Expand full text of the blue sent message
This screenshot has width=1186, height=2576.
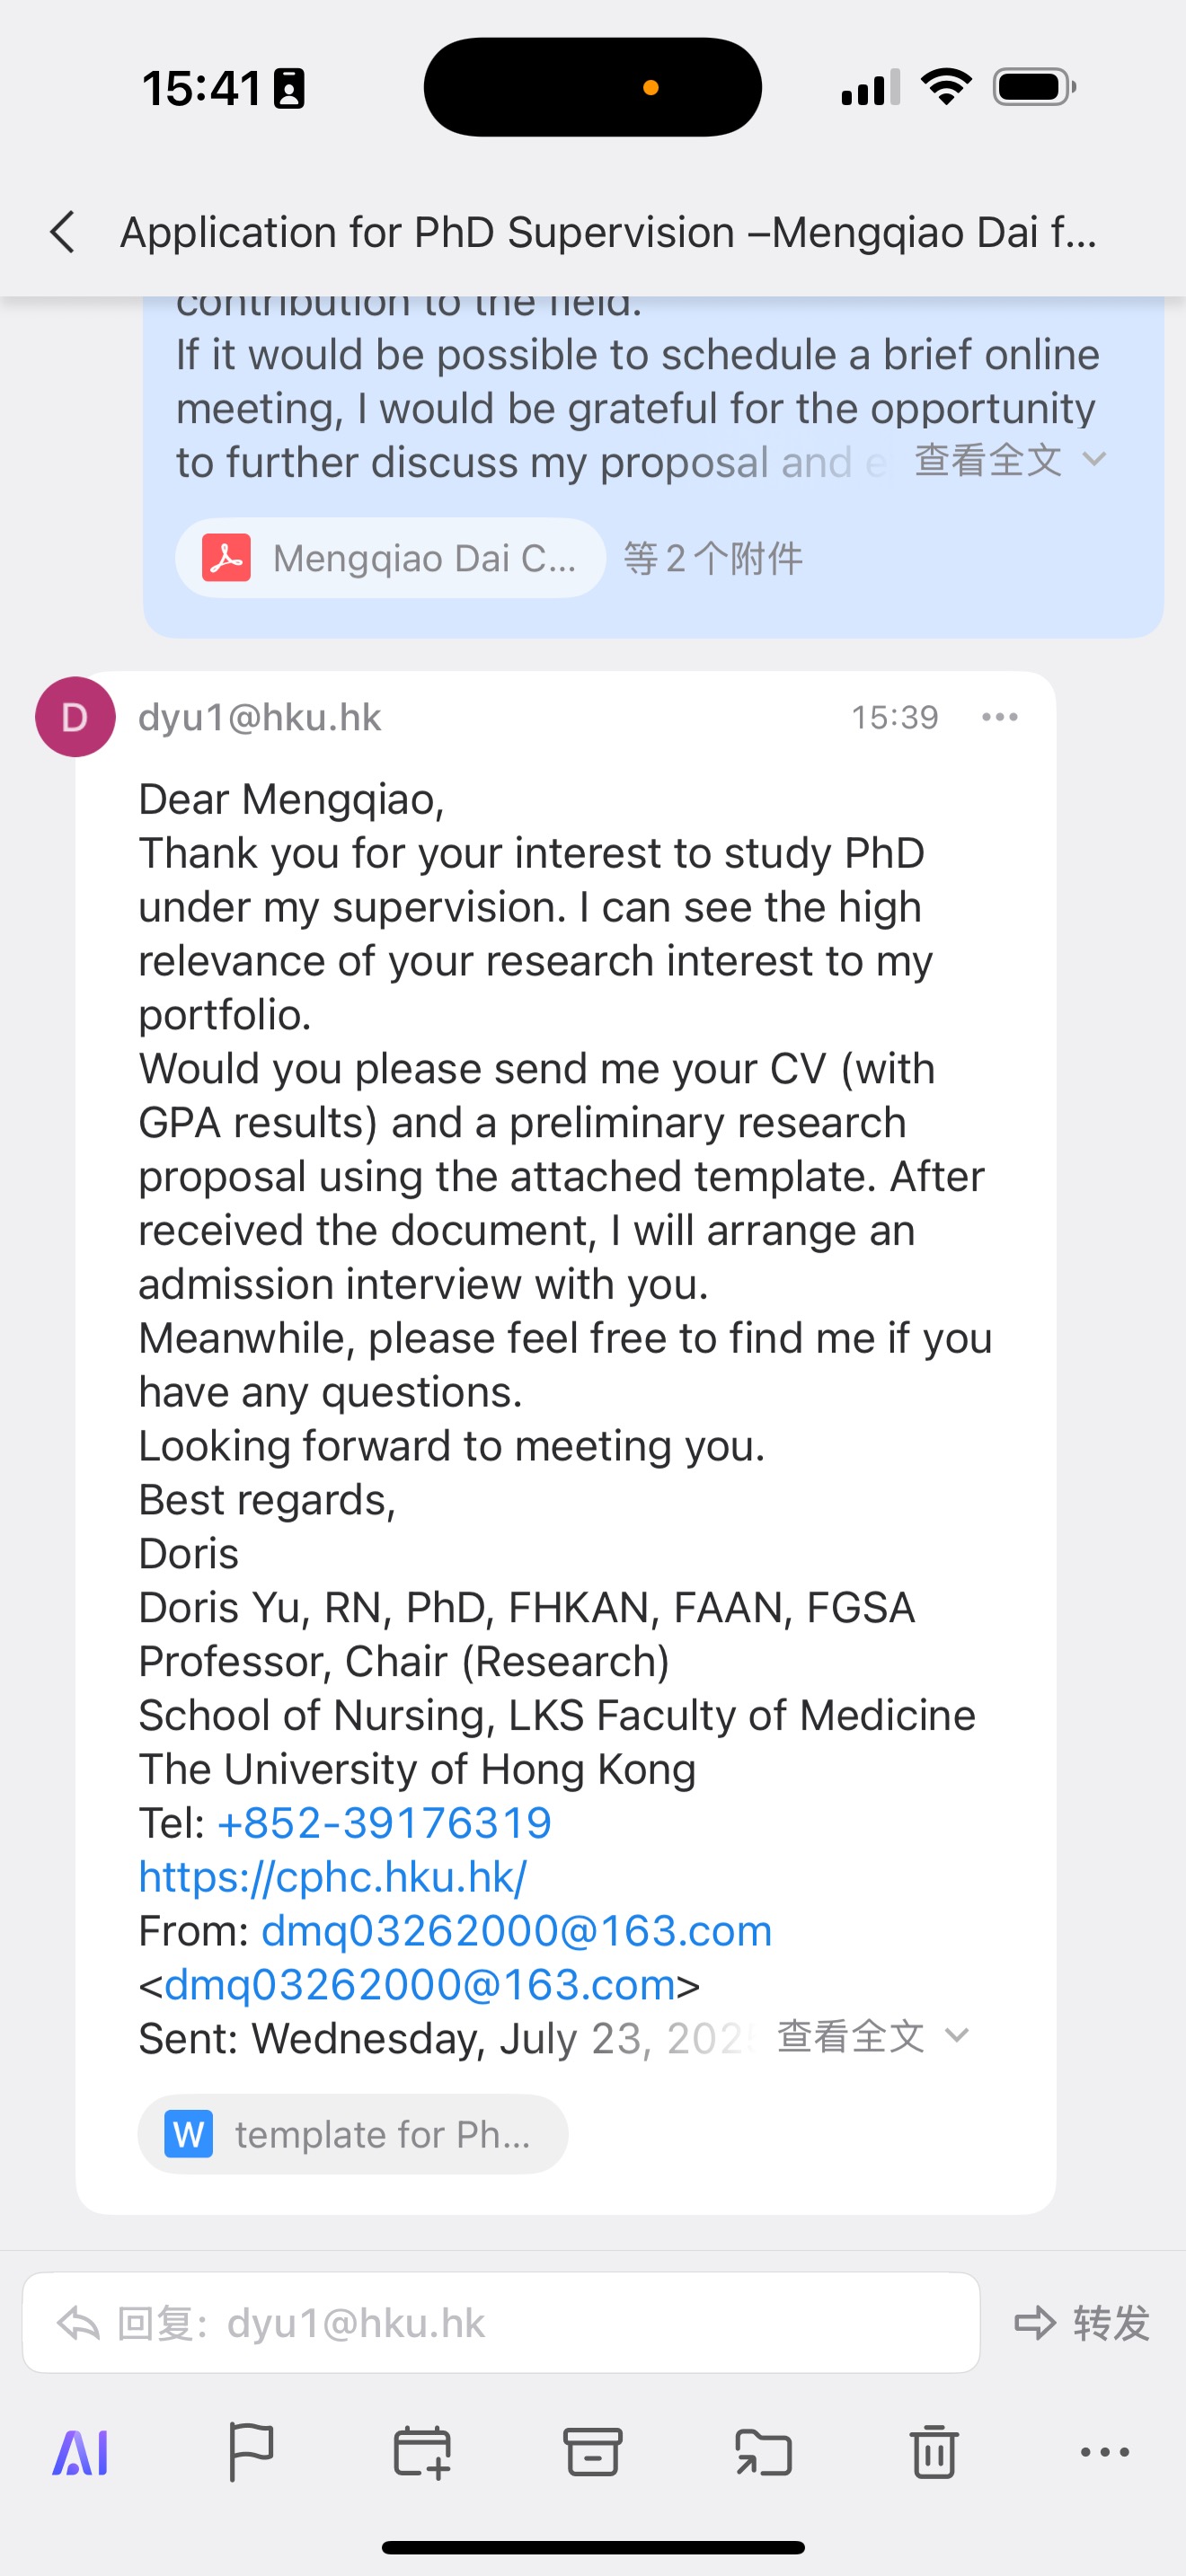point(1008,461)
